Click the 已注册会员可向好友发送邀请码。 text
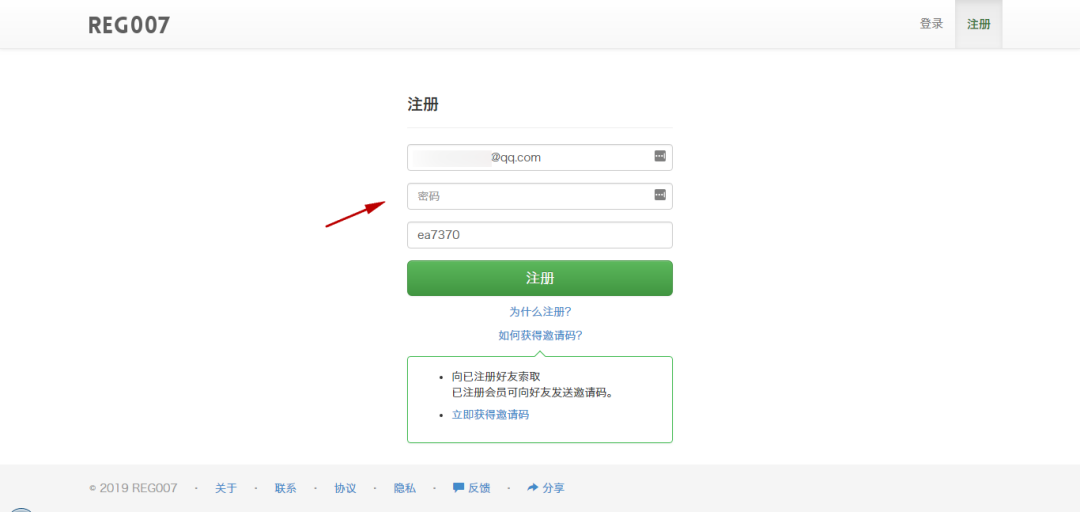 pyautogui.click(x=532, y=393)
